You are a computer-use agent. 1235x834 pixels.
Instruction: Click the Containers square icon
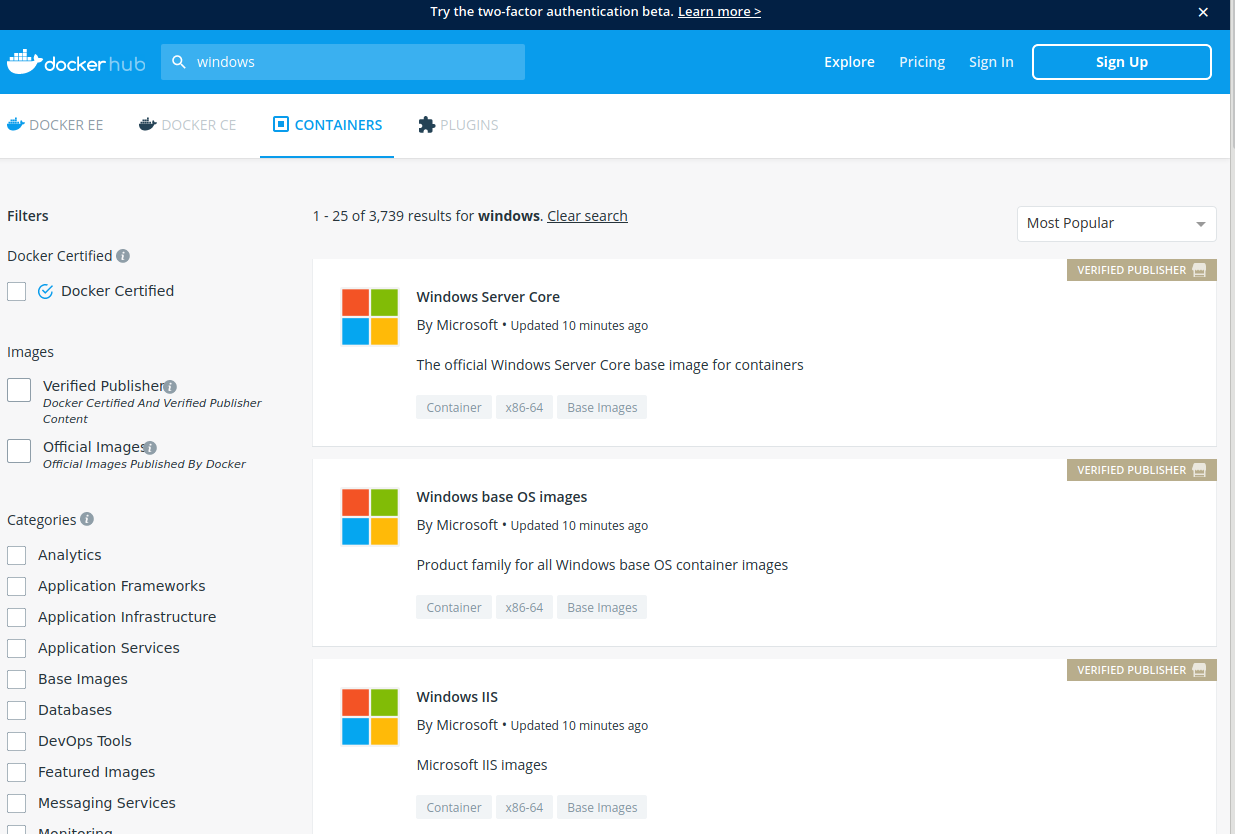pos(281,125)
